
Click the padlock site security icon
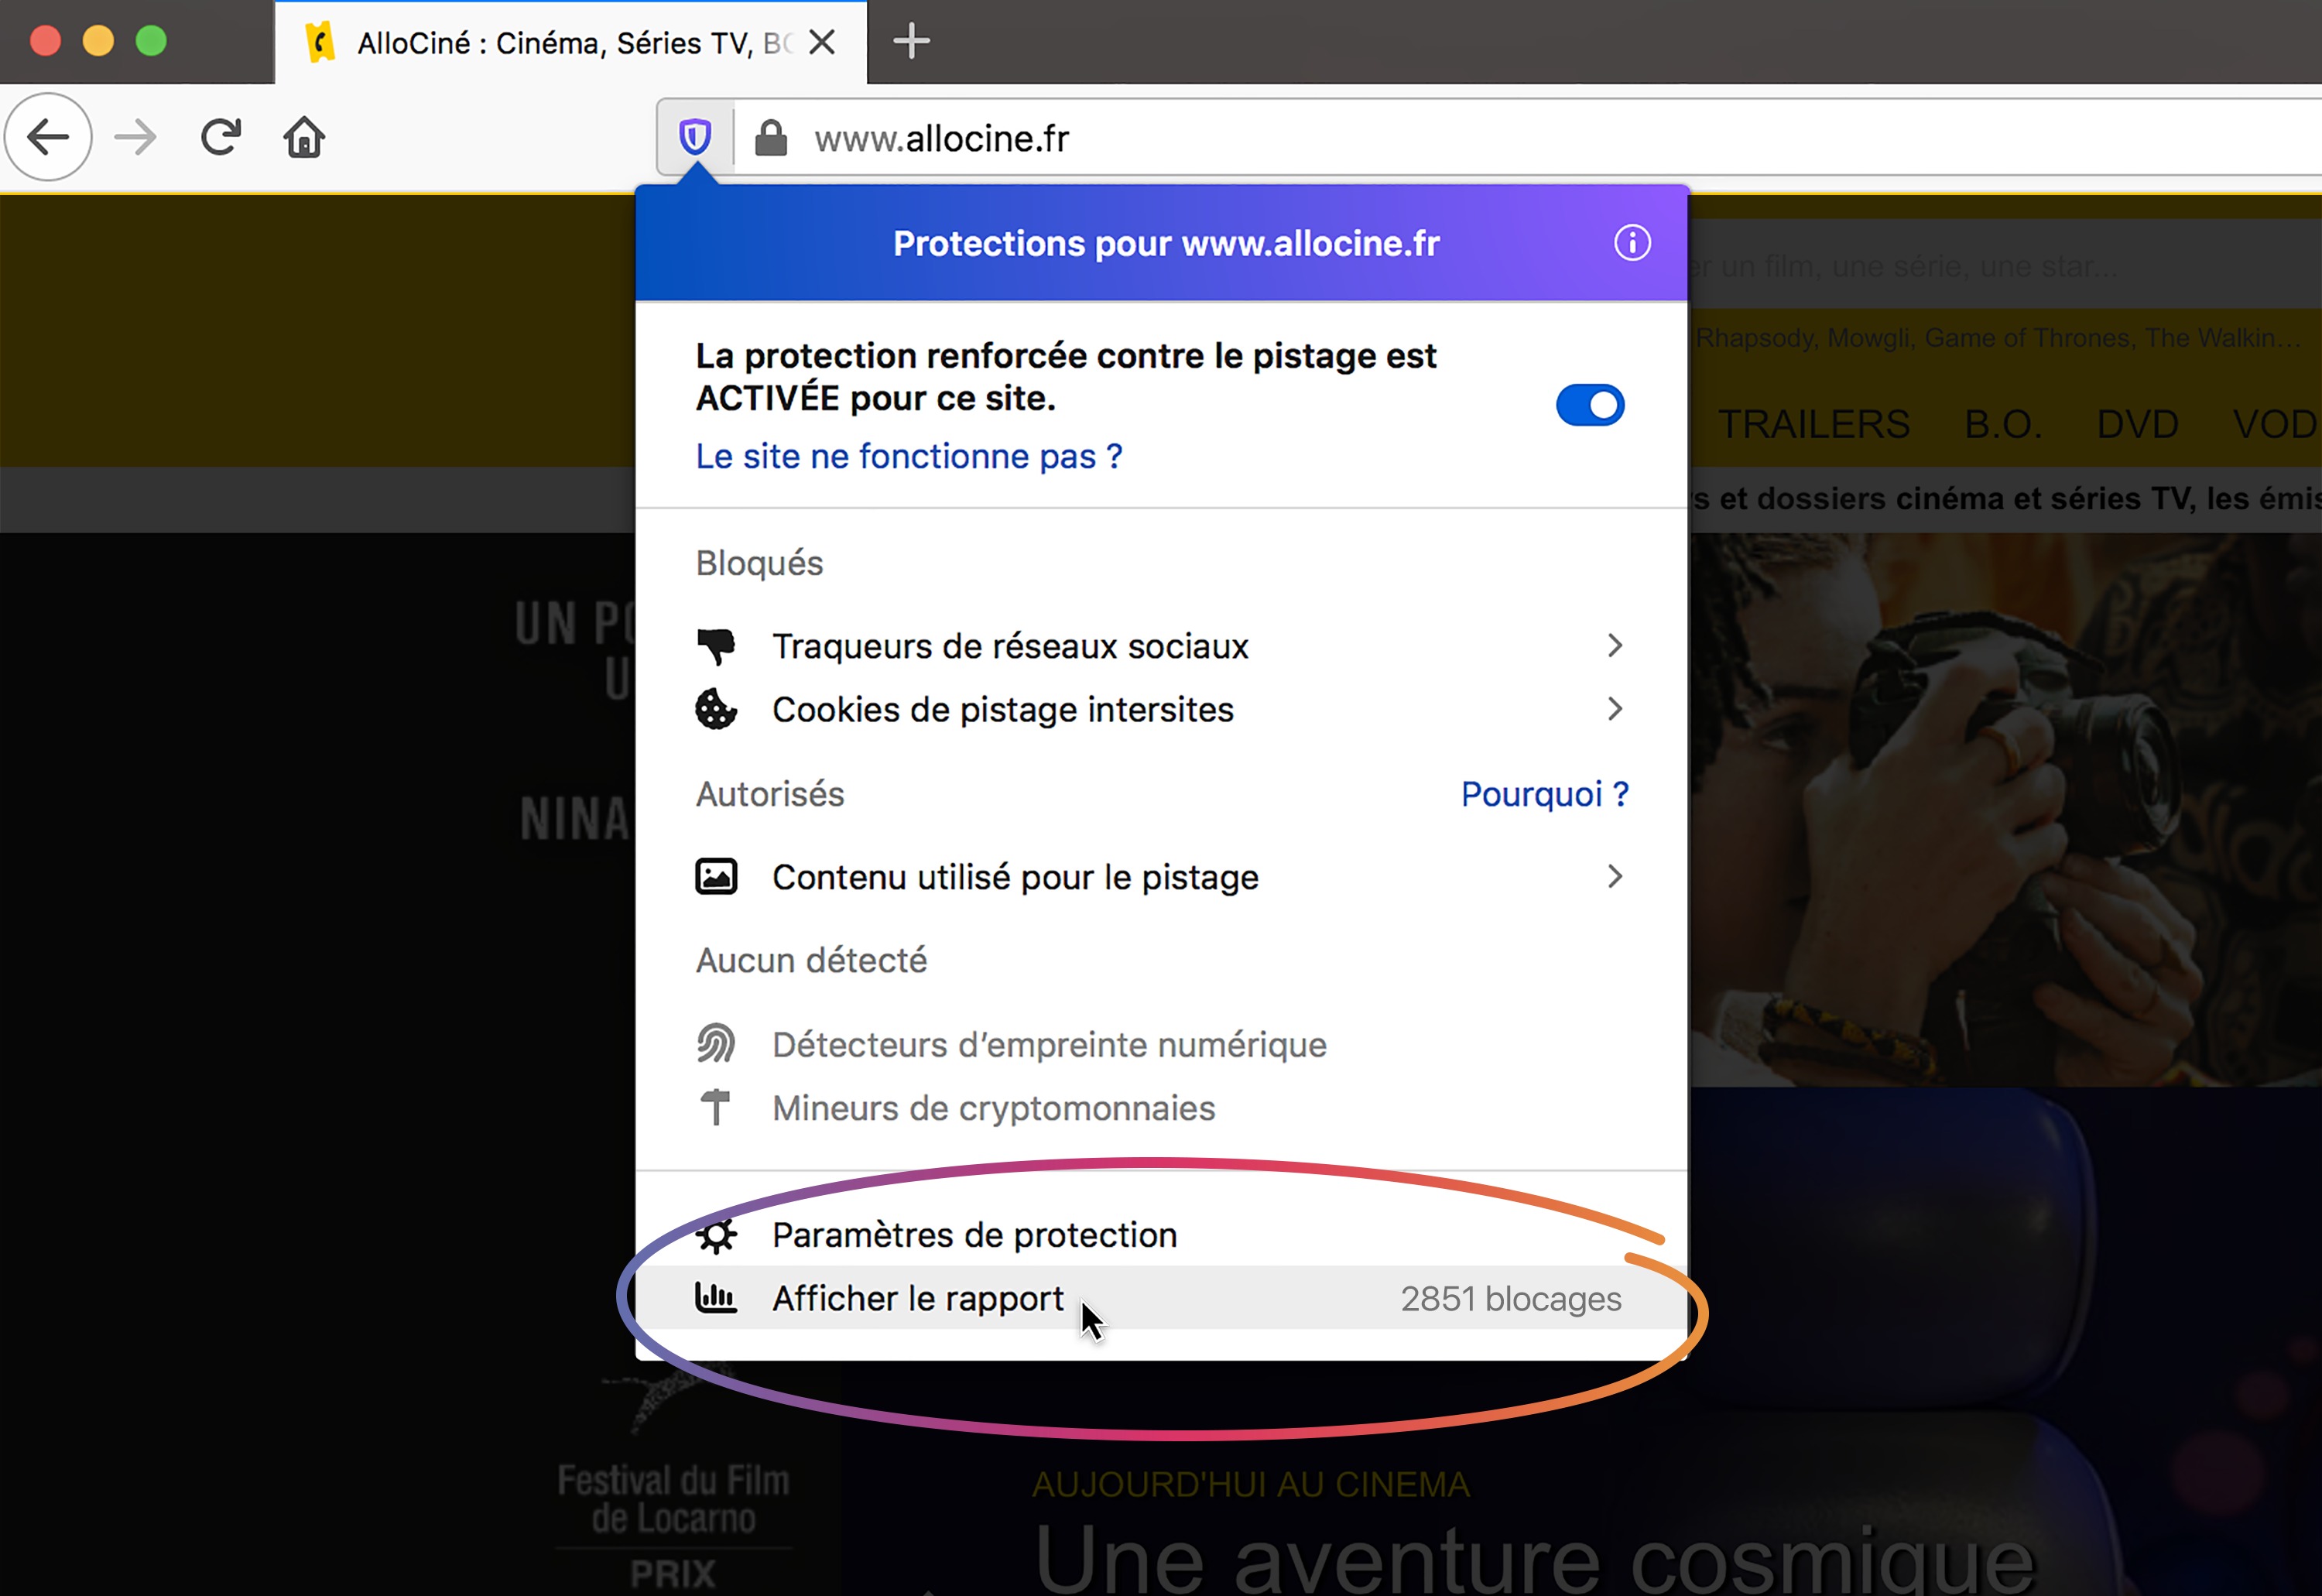point(770,138)
